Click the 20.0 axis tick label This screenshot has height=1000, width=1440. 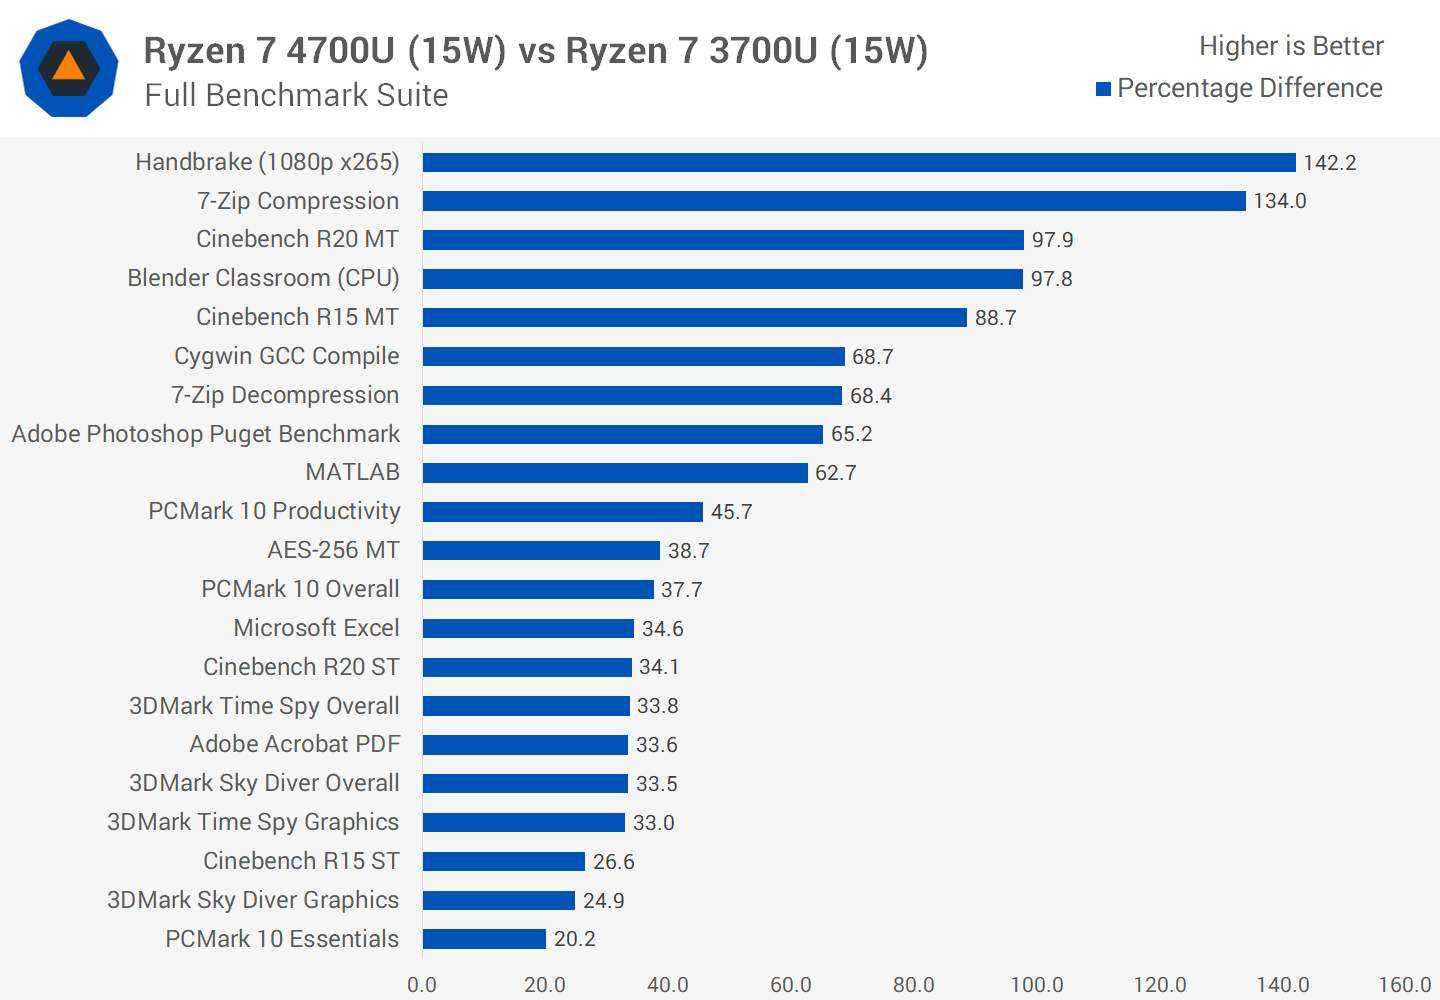[545, 985]
